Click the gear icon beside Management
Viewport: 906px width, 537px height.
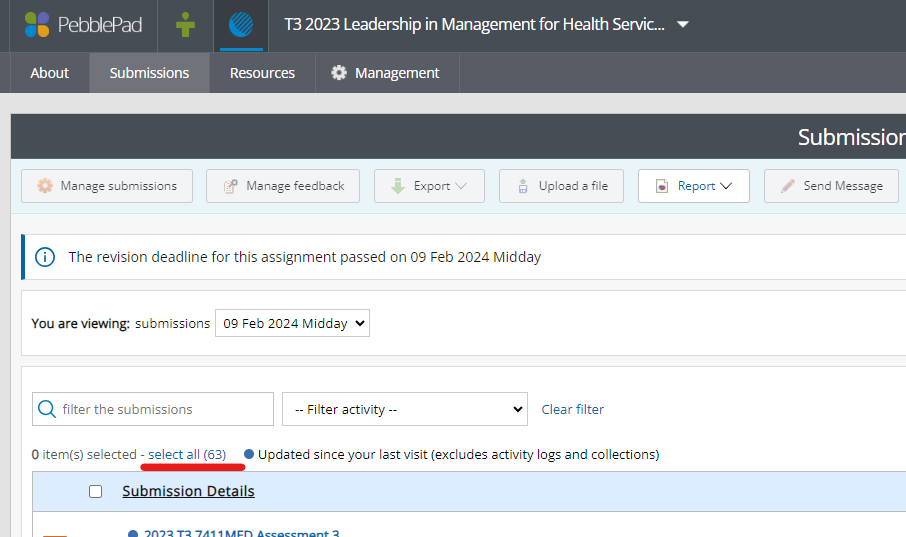[x=339, y=73]
